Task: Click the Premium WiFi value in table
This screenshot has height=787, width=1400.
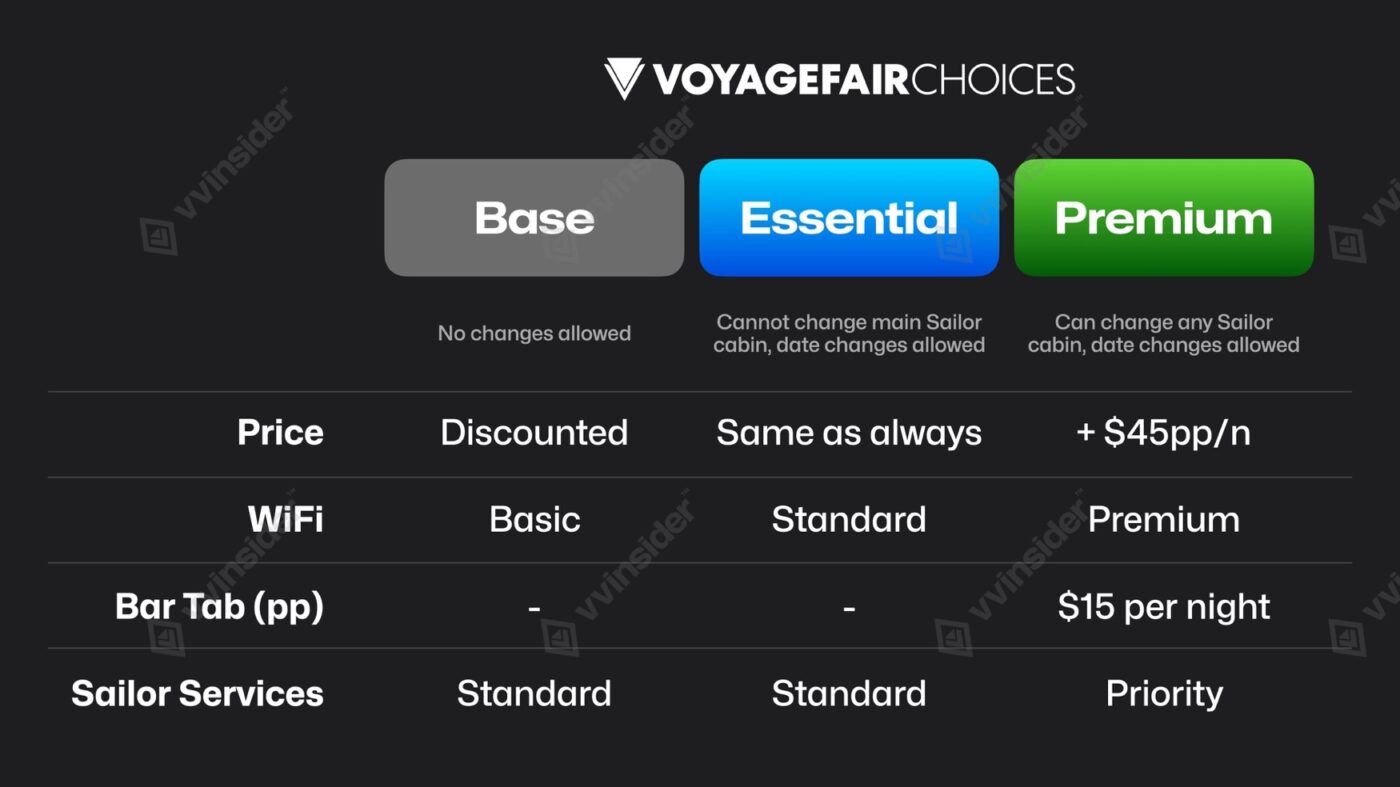Action: point(1163,520)
